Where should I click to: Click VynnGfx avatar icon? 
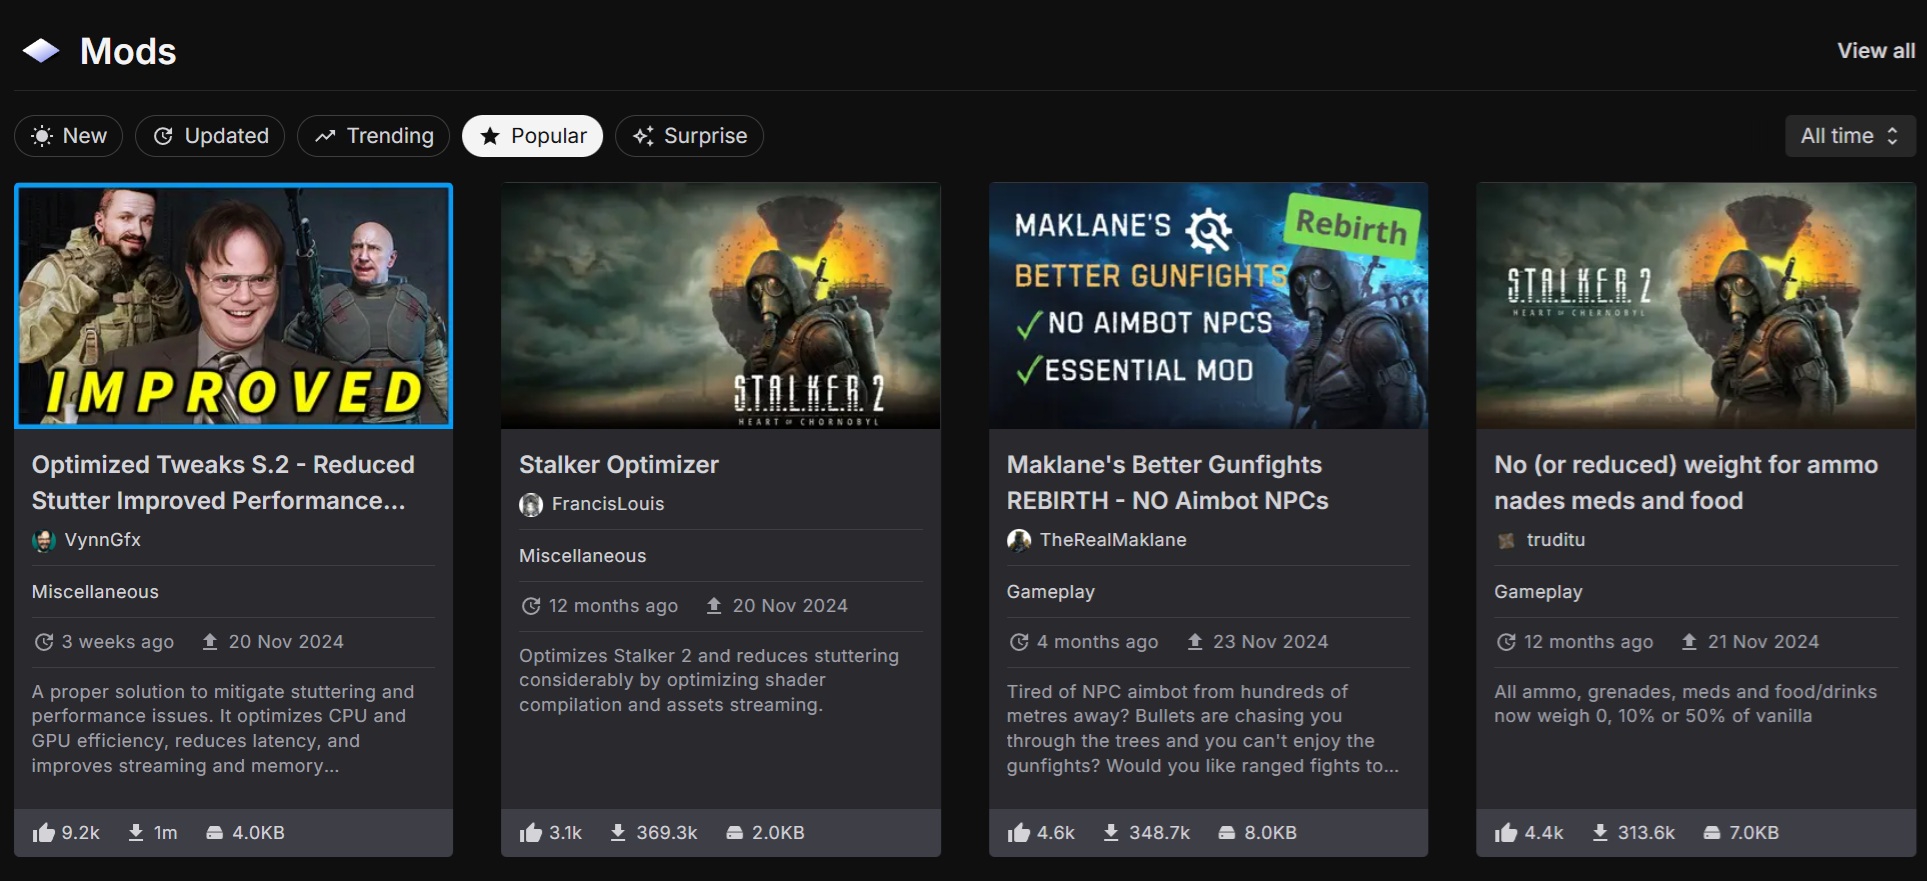(x=44, y=541)
